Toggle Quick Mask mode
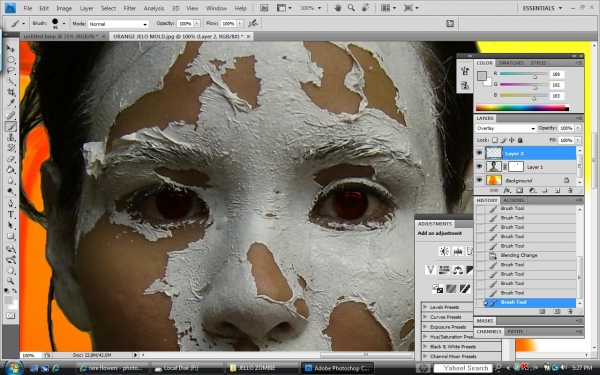This screenshot has height=375, width=600. pyautogui.click(x=10, y=316)
